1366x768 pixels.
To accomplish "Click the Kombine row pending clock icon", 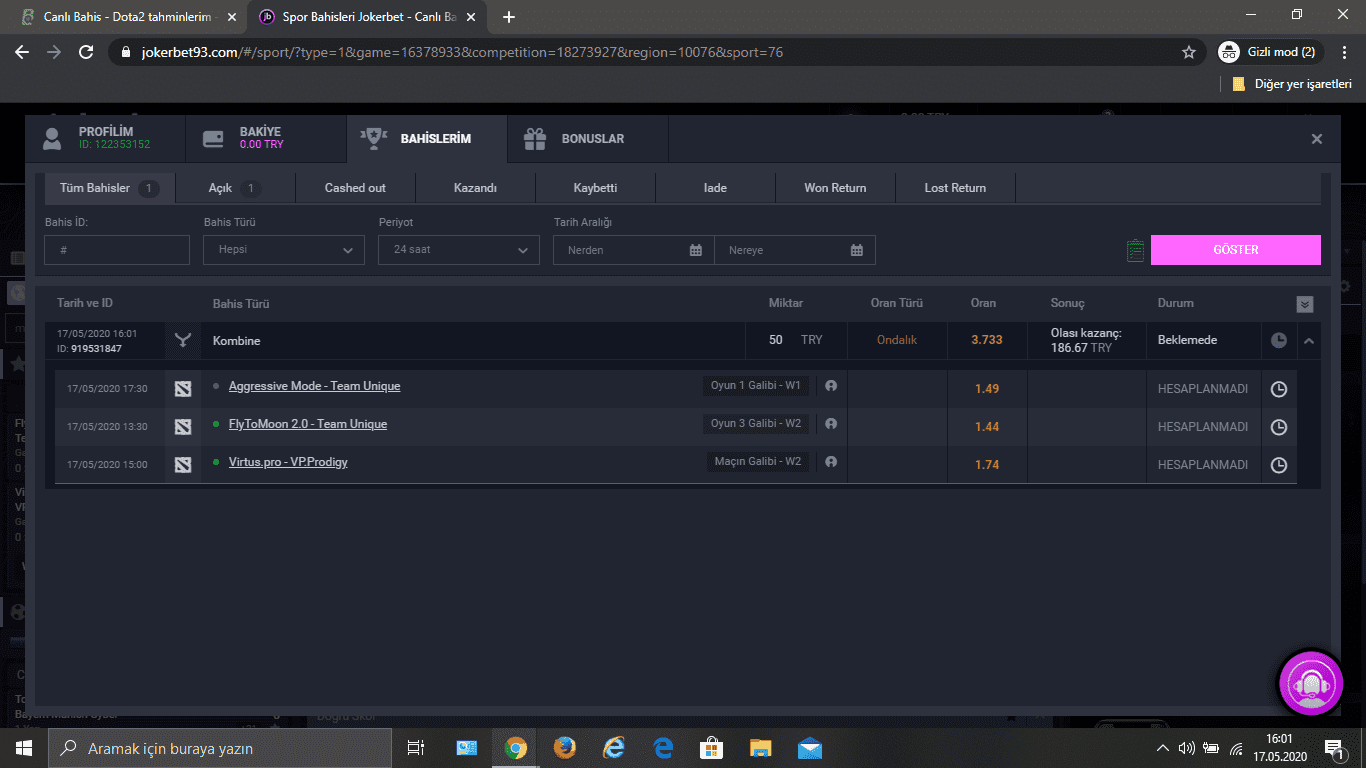I will (x=1279, y=340).
